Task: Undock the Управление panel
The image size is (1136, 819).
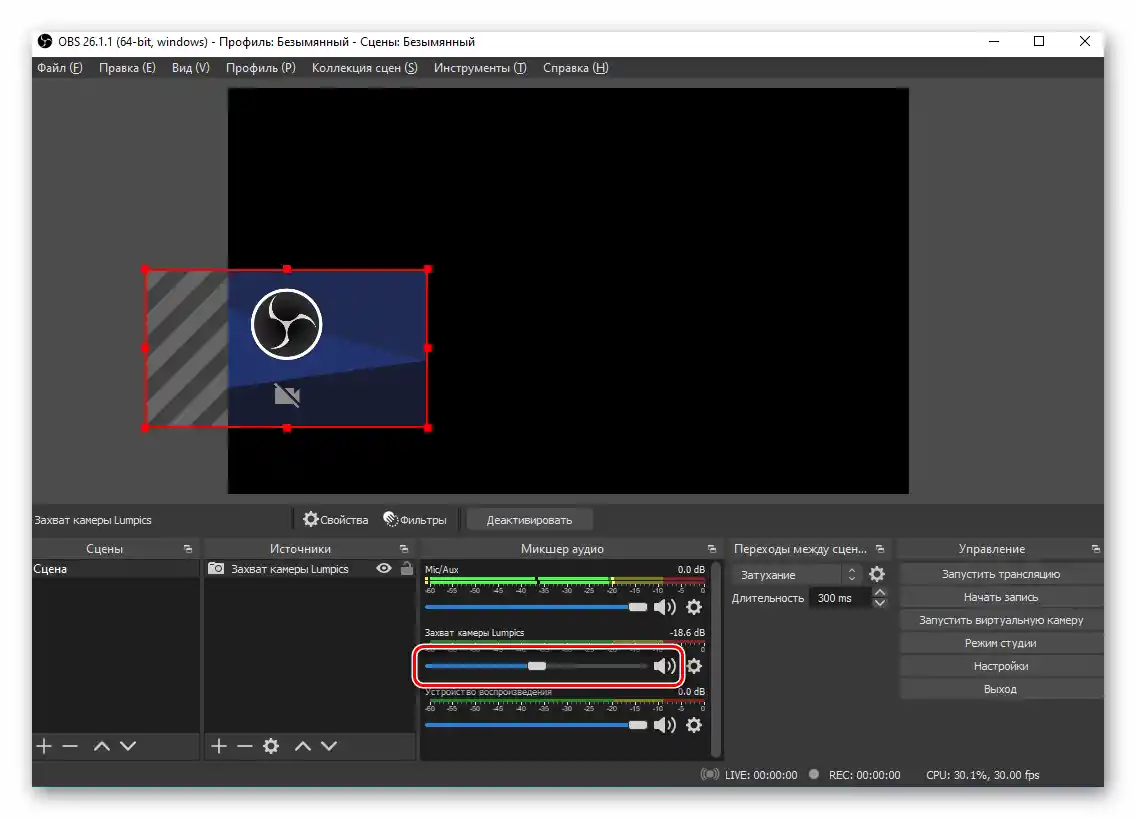Action: click(1095, 549)
